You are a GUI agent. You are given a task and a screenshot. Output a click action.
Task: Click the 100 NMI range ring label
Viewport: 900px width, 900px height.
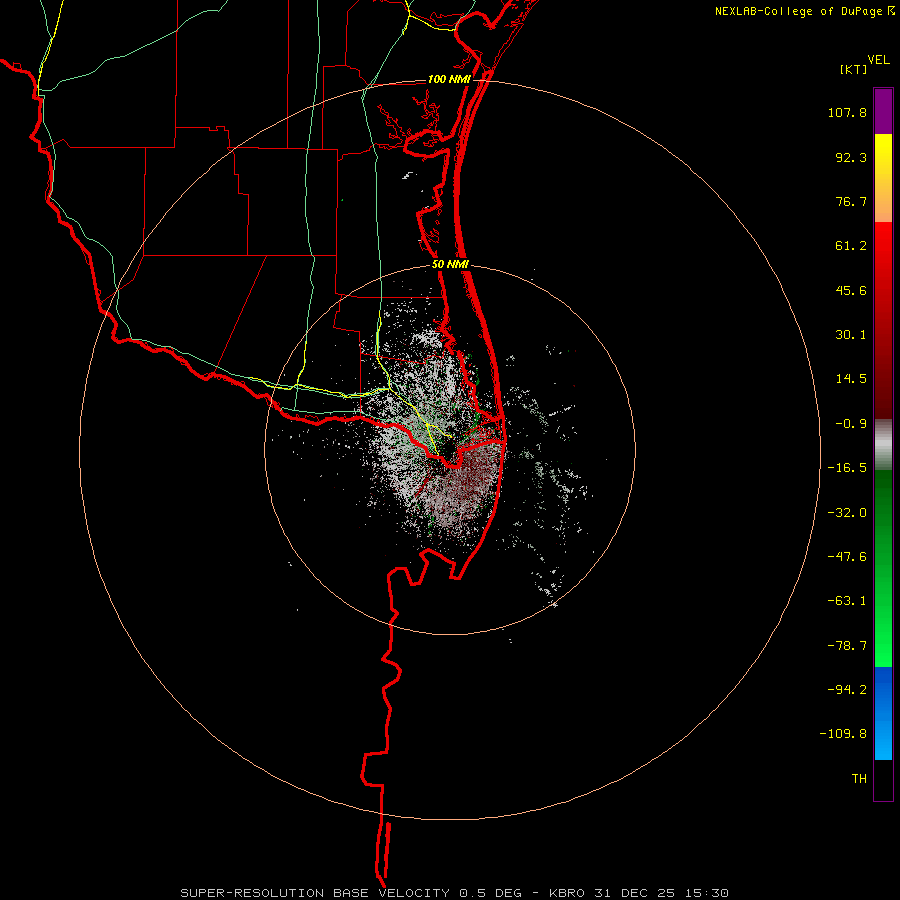(x=449, y=79)
